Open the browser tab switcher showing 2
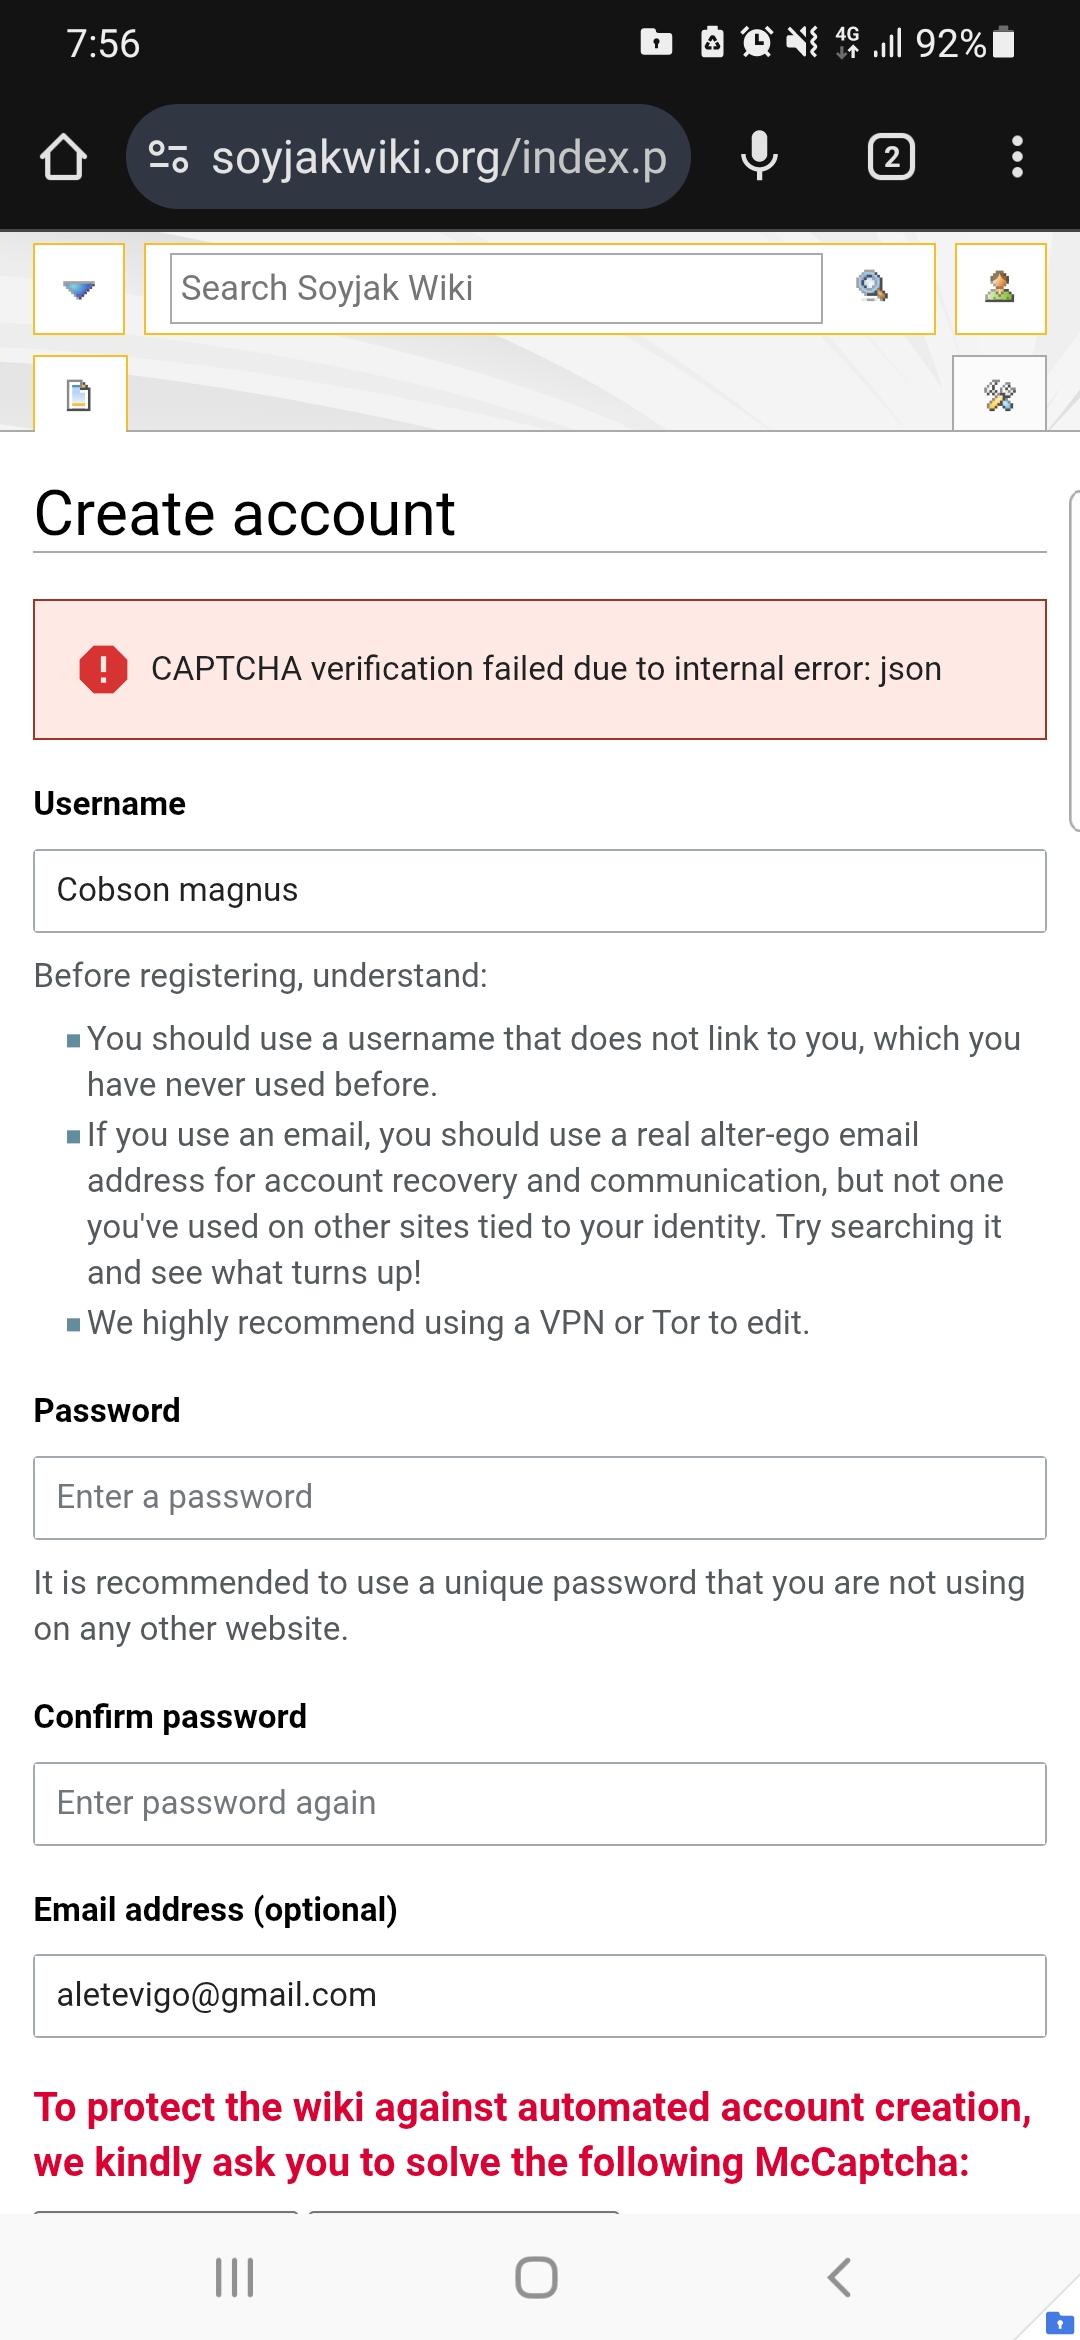 (x=891, y=157)
